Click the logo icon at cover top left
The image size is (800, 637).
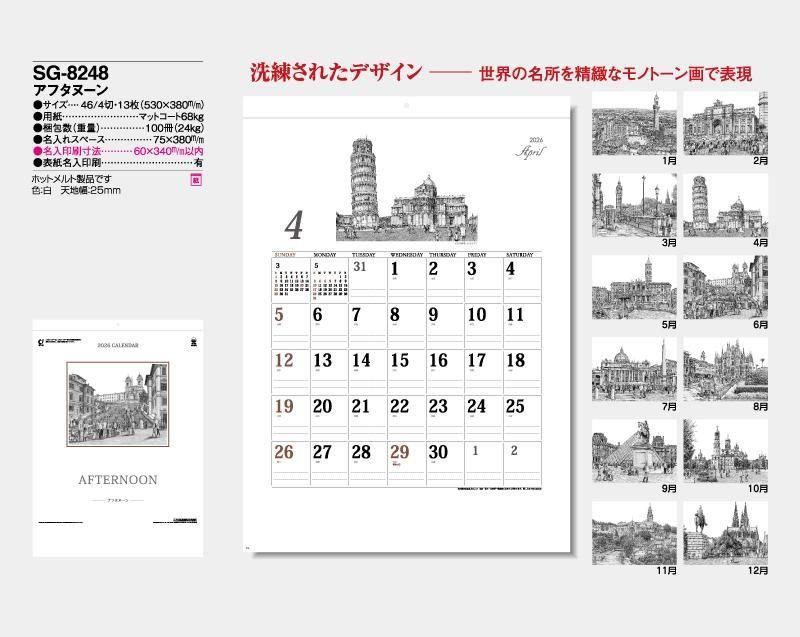tap(41, 343)
